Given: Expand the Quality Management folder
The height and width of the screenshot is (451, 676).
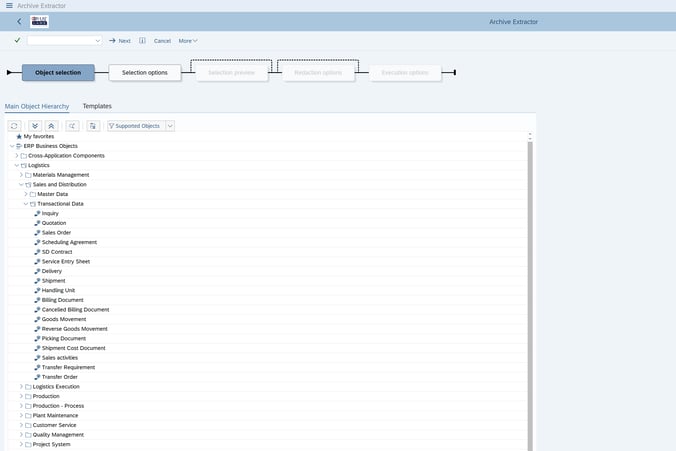Looking at the screenshot, I should tap(21, 435).
